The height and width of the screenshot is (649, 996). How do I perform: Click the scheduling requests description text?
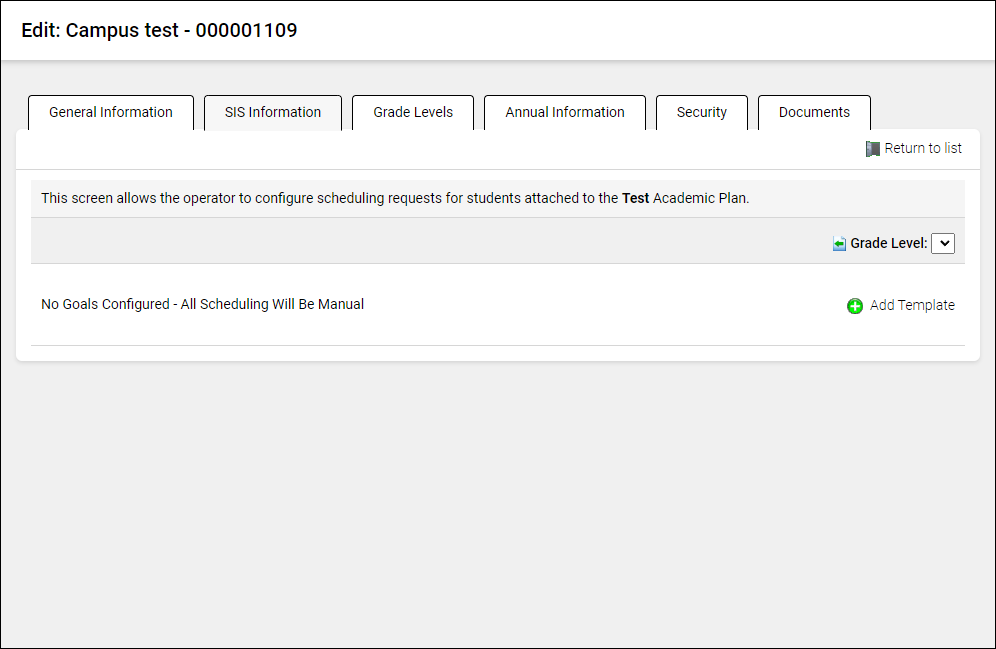(395, 198)
